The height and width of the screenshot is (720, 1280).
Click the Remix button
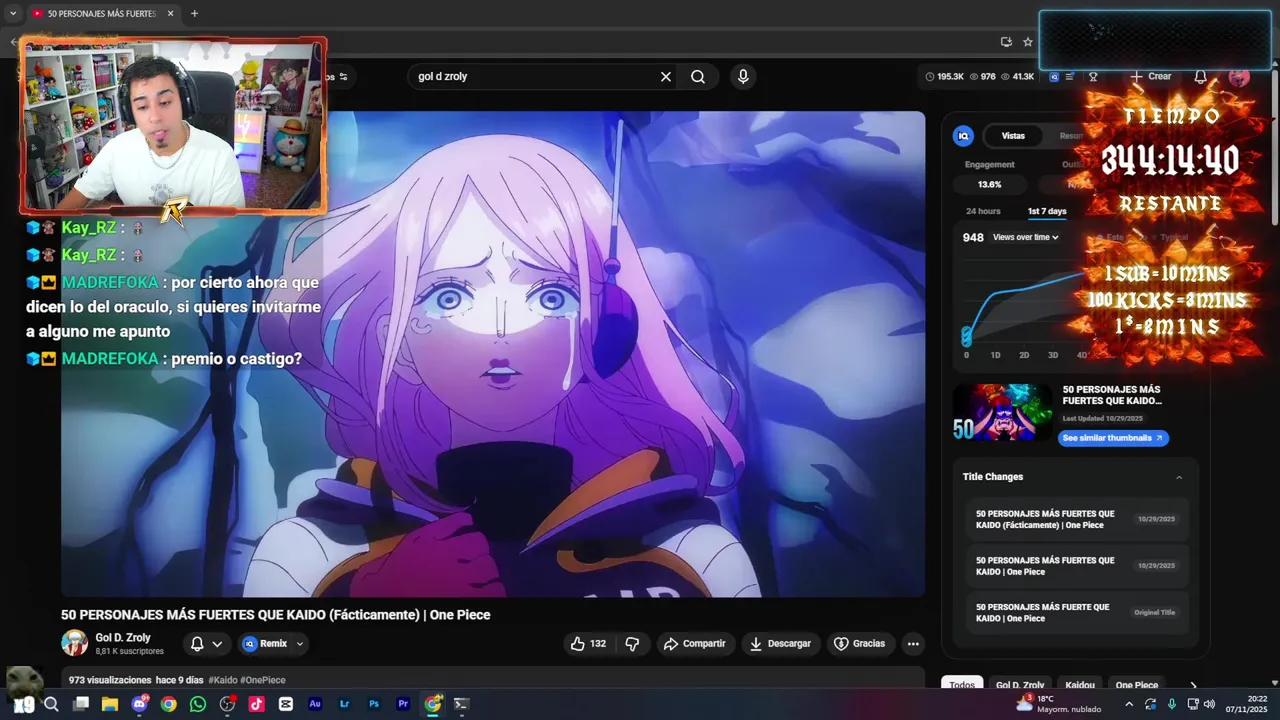pyautogui.click(x=265, y=644)
